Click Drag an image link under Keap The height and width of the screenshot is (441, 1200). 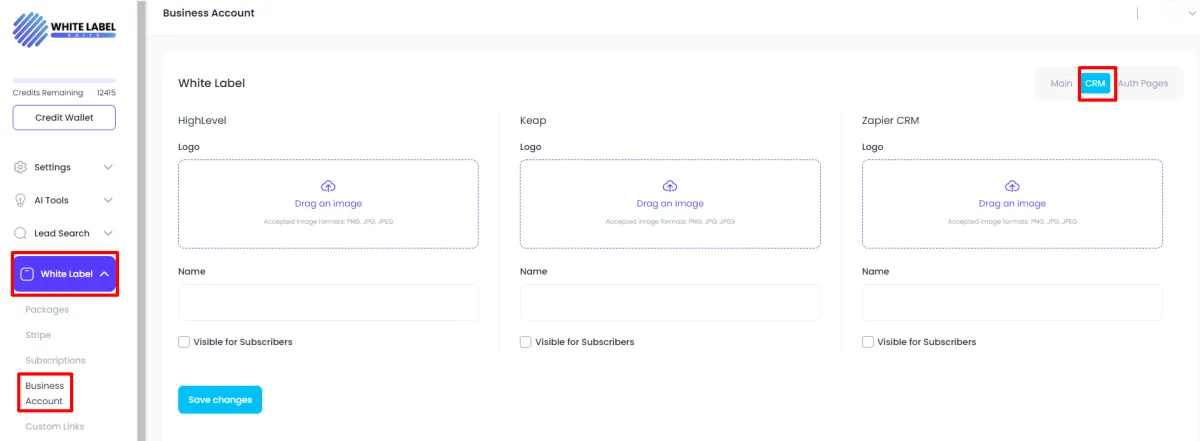pyautogui.click(x=670, y=204)
